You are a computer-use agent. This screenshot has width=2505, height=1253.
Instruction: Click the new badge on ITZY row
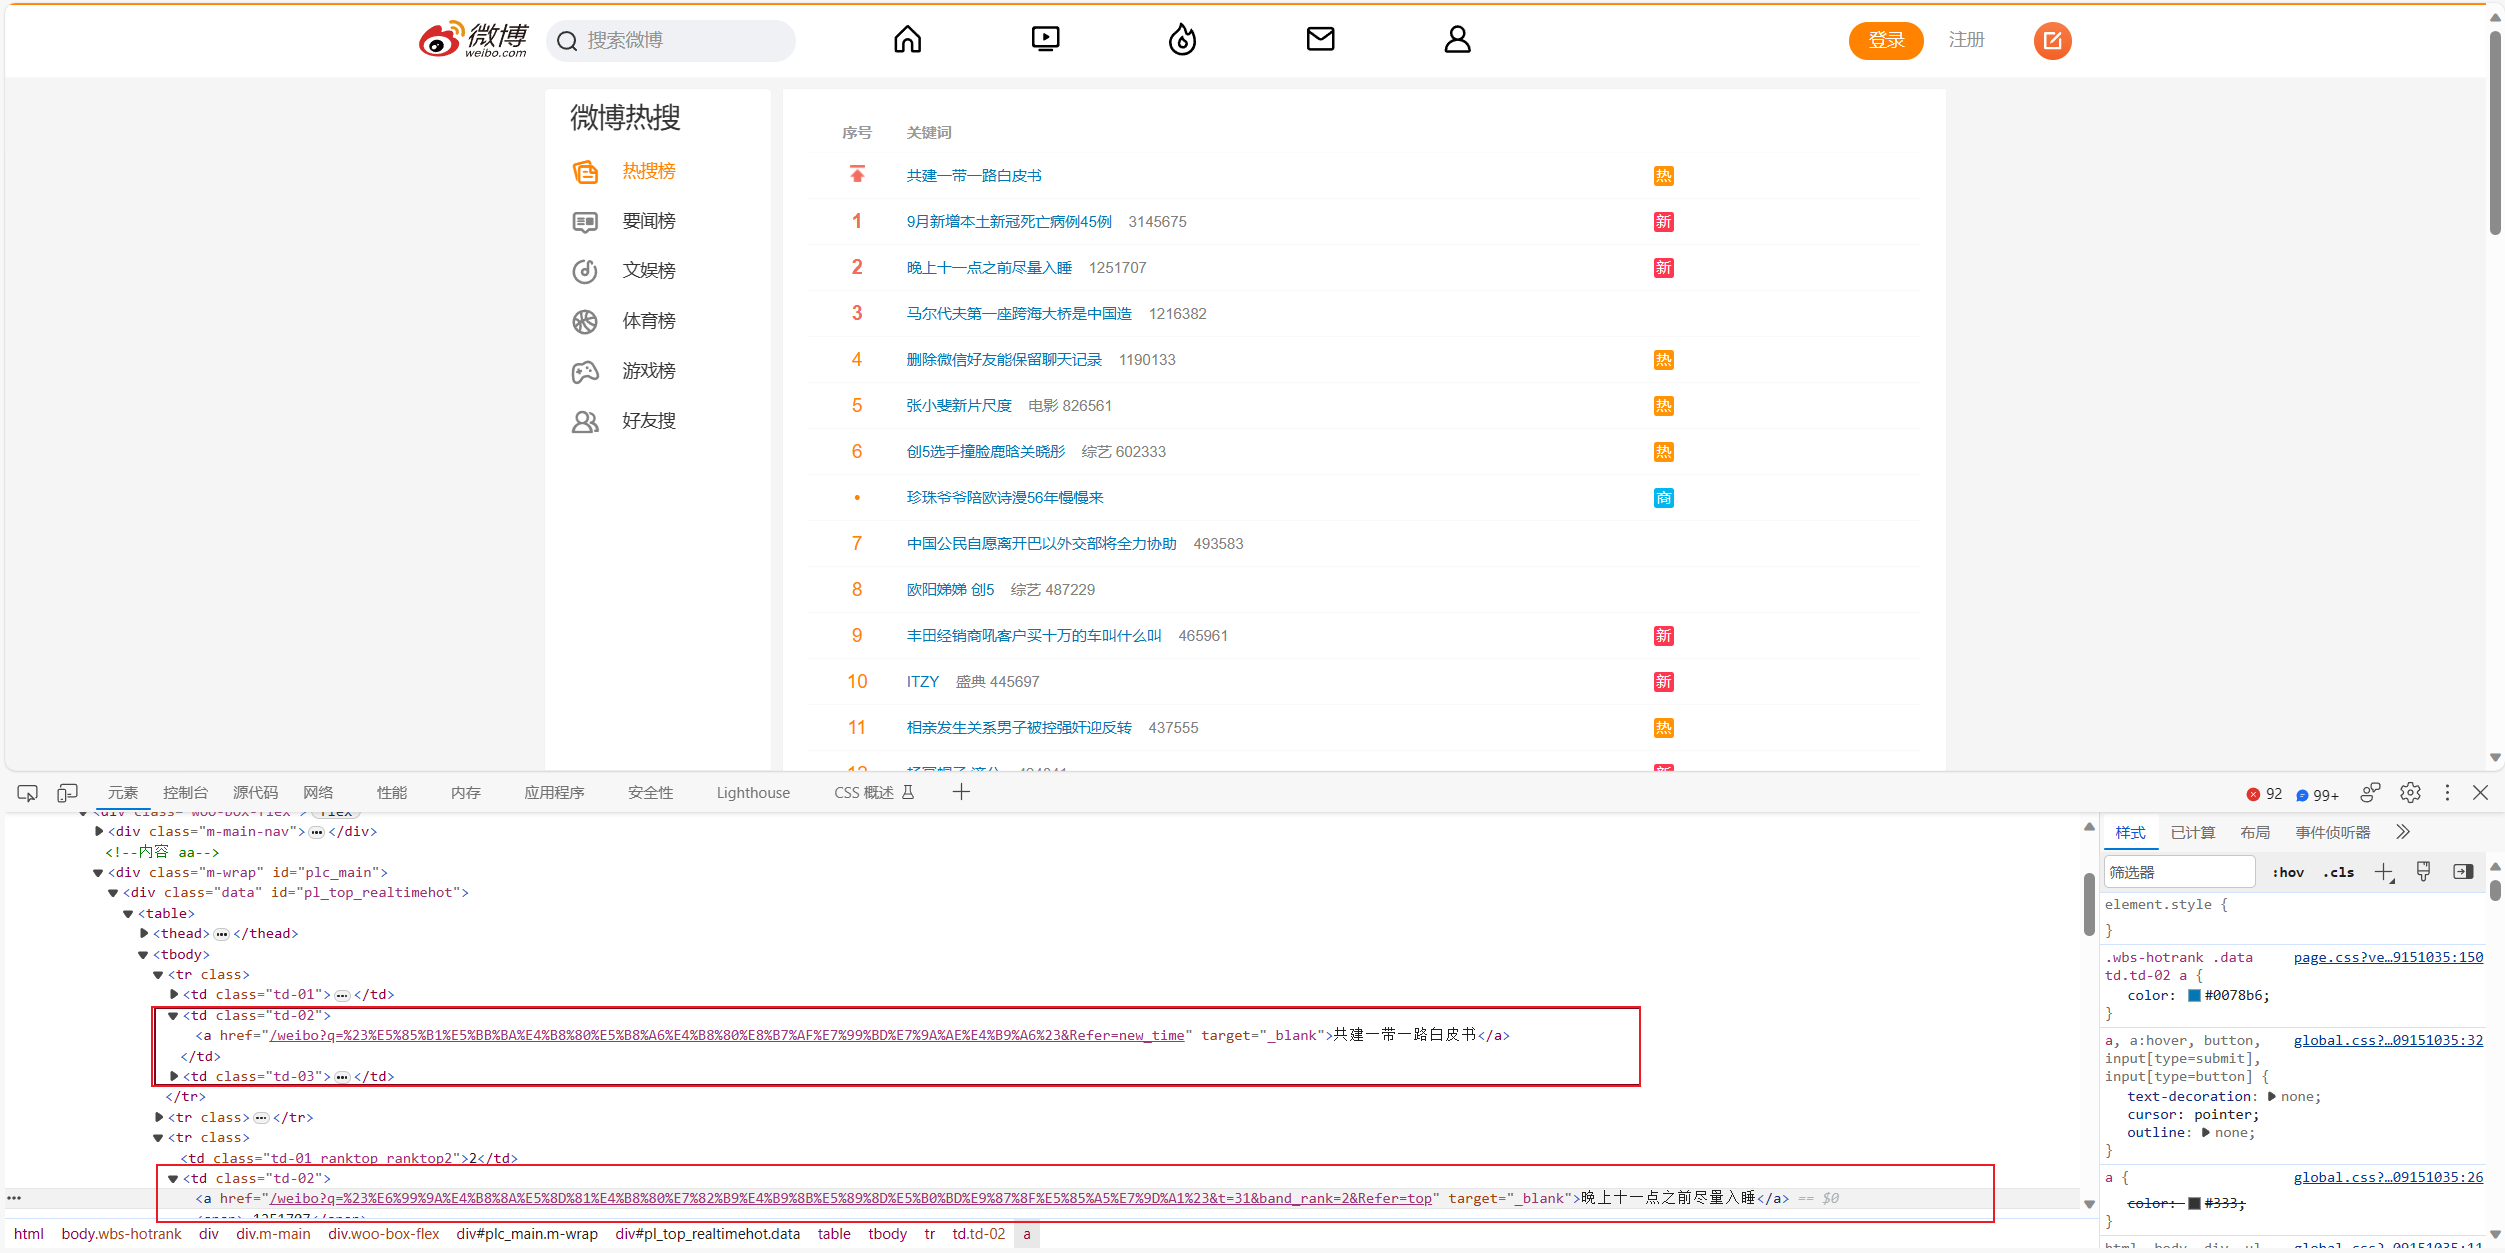(x=1663, y=682)
